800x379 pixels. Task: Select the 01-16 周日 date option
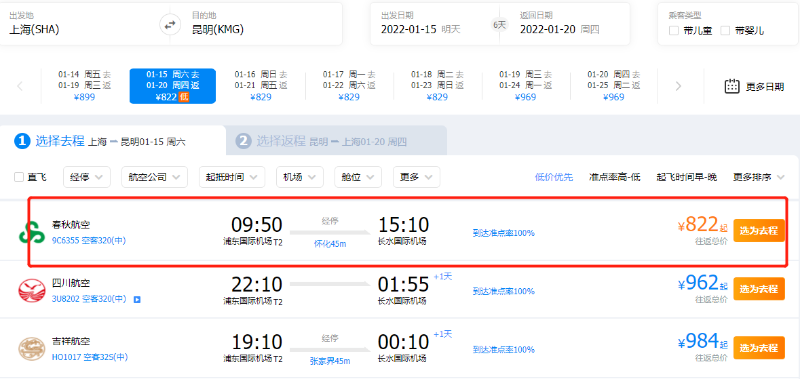(261, 86)
